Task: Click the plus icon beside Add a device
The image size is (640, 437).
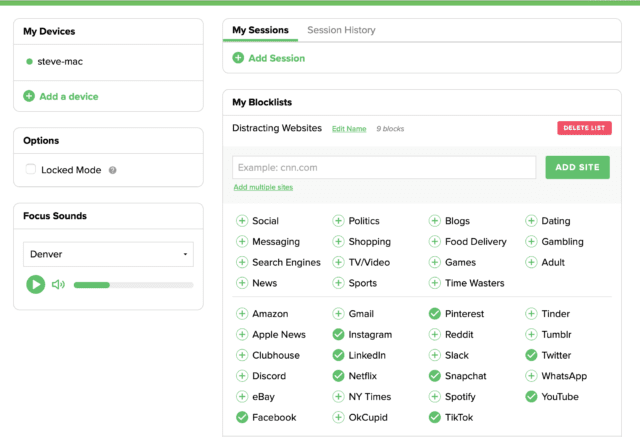Action: [29, 96]
